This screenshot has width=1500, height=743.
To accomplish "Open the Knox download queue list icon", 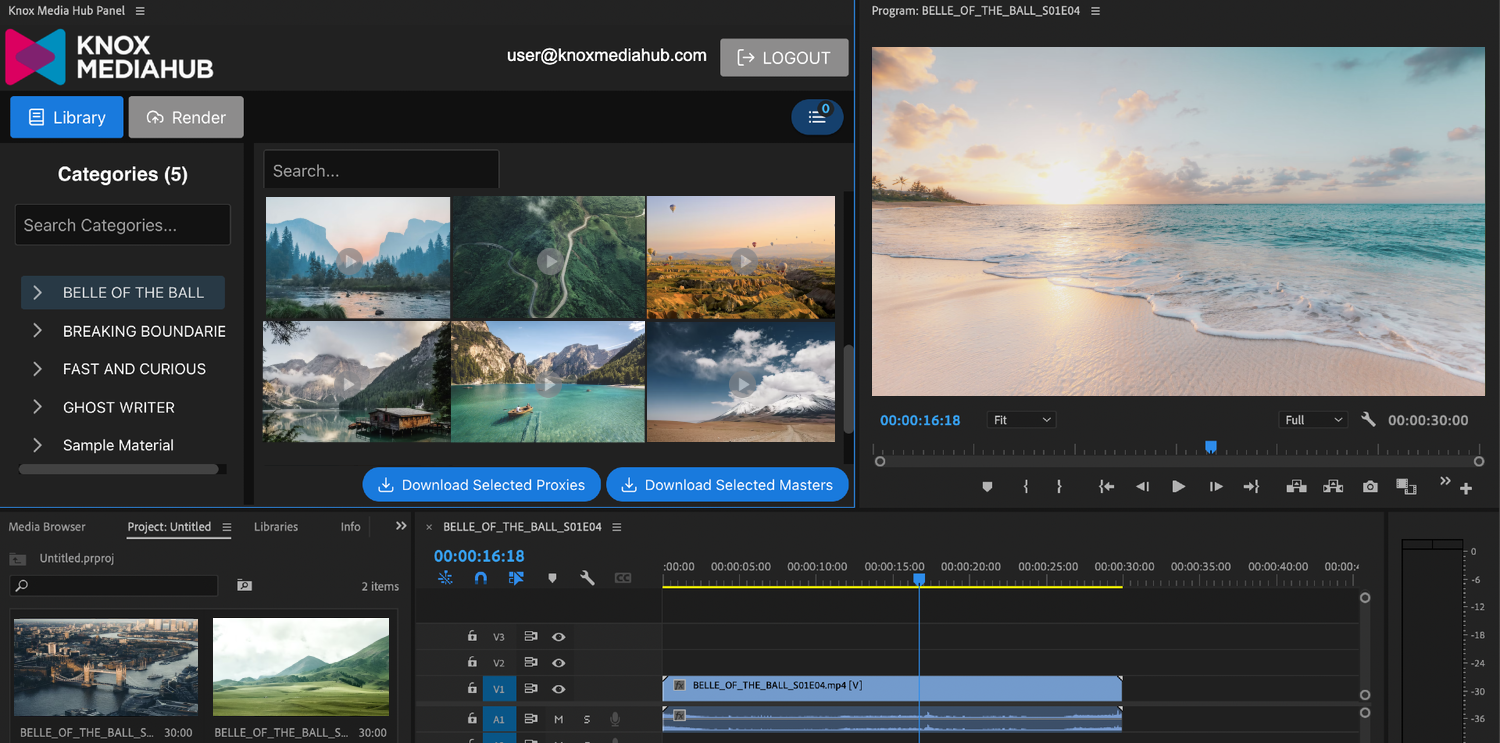I will [x=817, y=117].
